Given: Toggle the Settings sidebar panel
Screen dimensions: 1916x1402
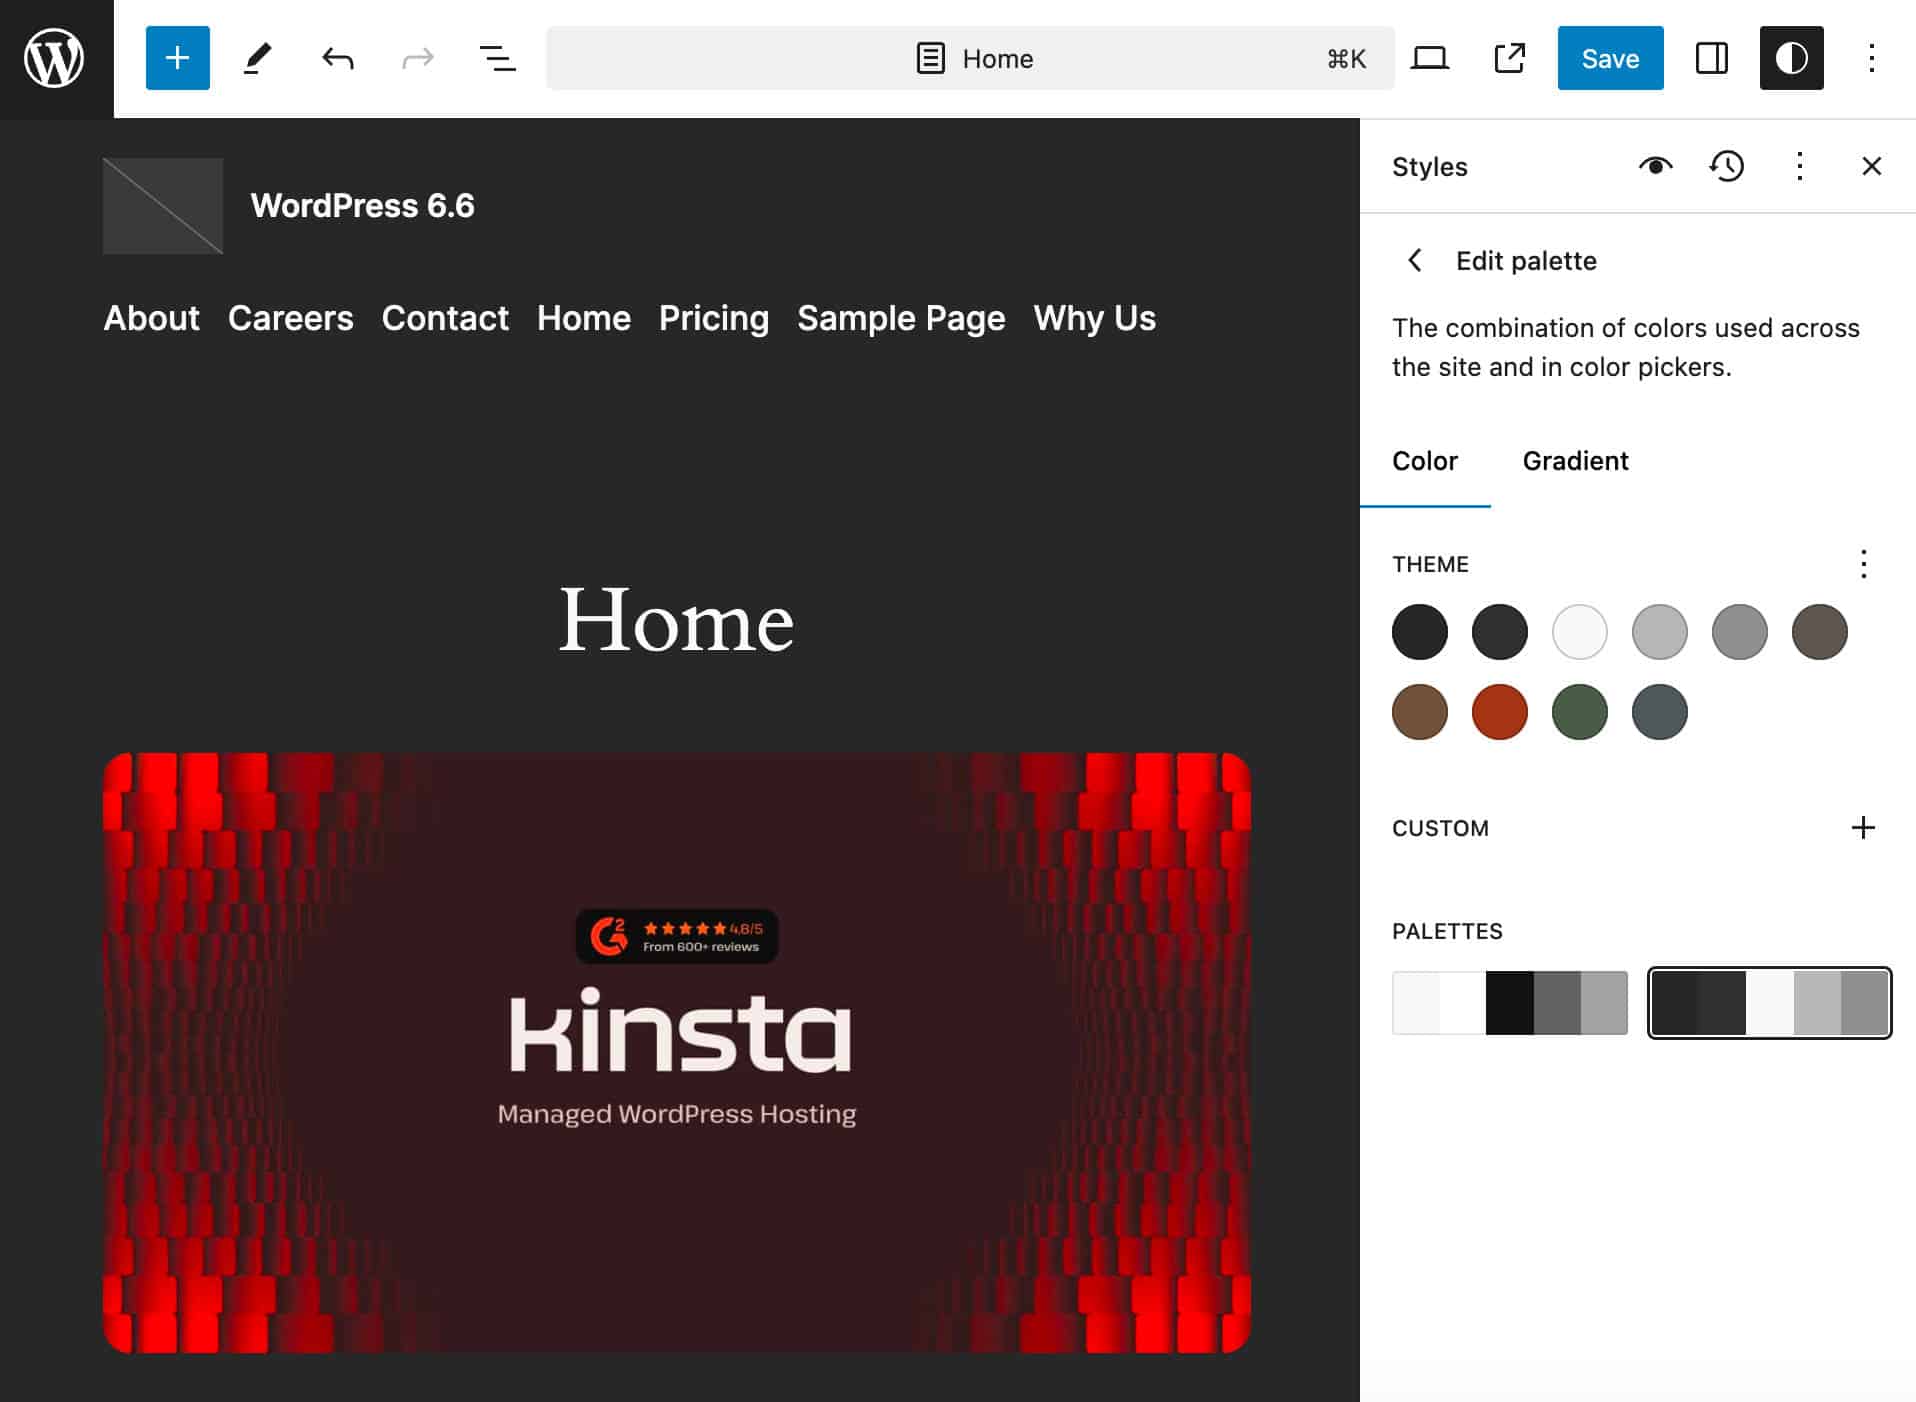Looking at the screenshot, I should click(x=1711, y=58).
